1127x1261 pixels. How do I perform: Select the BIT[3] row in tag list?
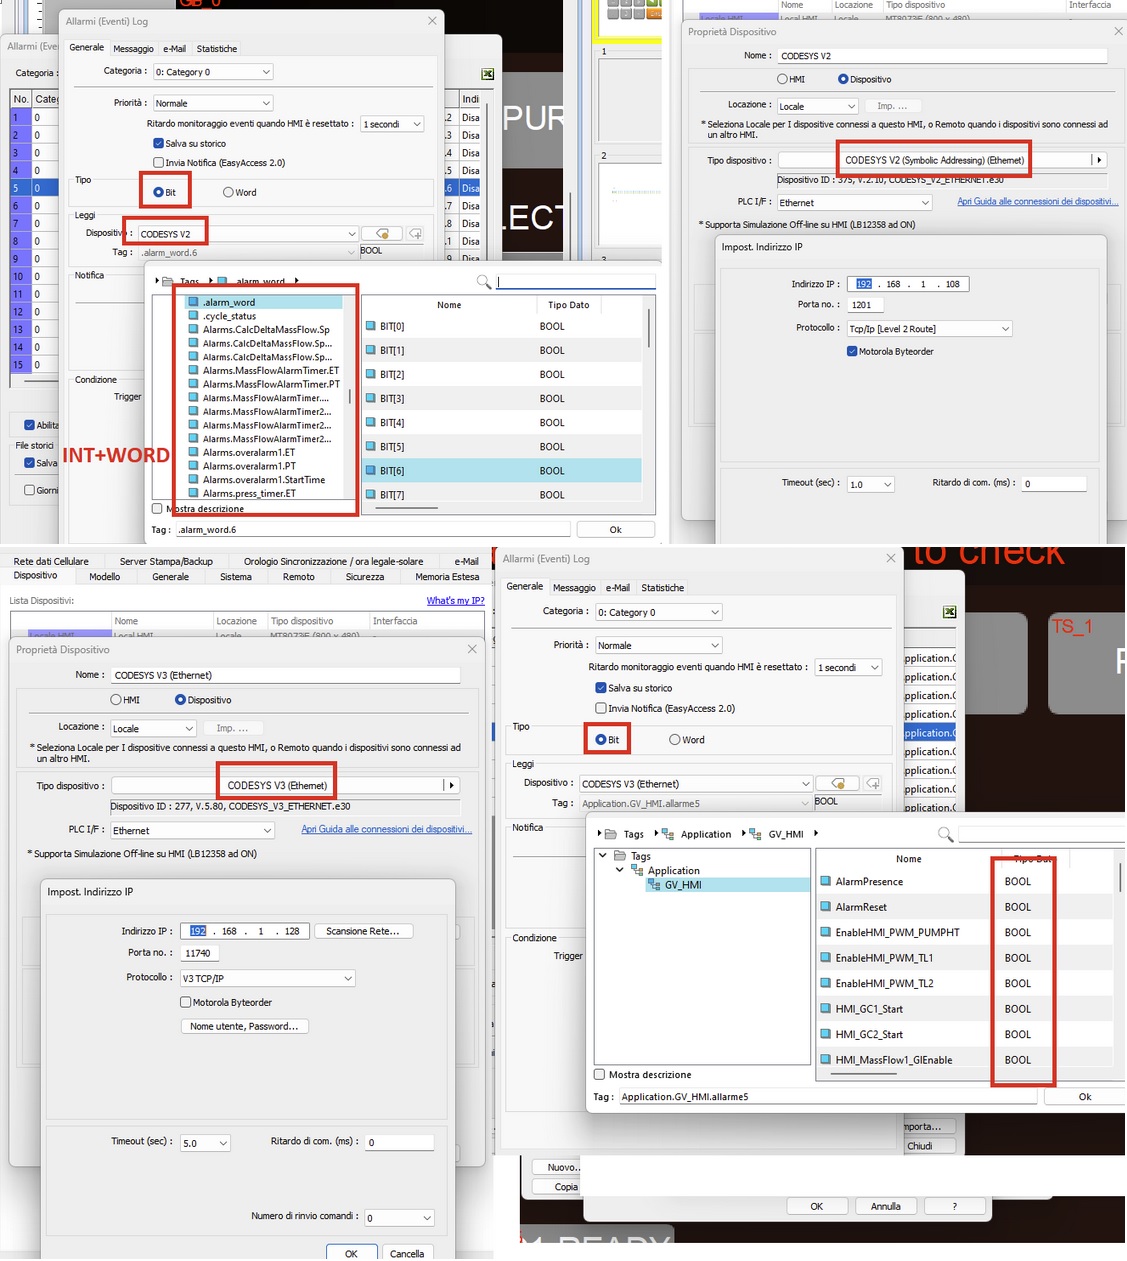[x=501, y=398]
